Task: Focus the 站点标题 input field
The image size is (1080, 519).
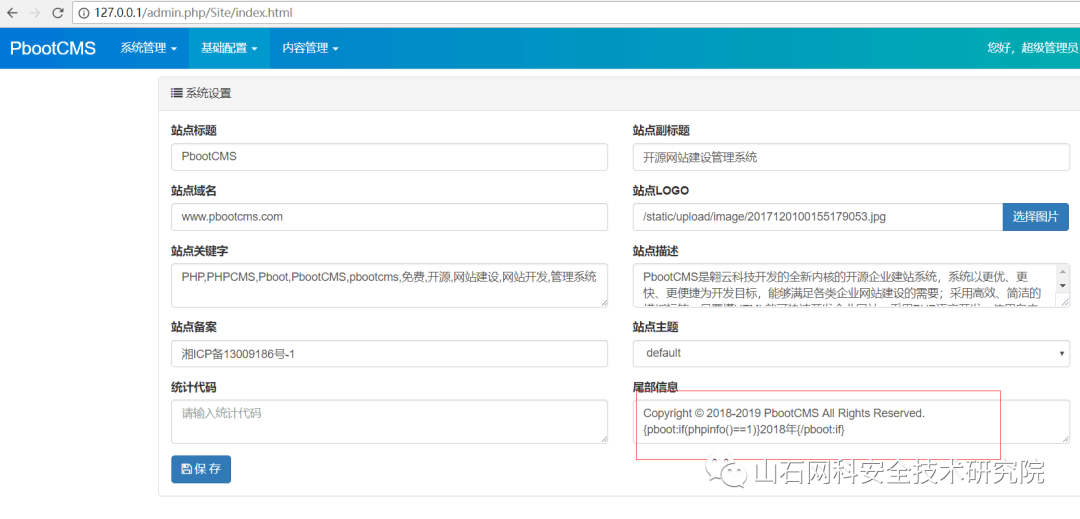Action: tap(389, 157)
